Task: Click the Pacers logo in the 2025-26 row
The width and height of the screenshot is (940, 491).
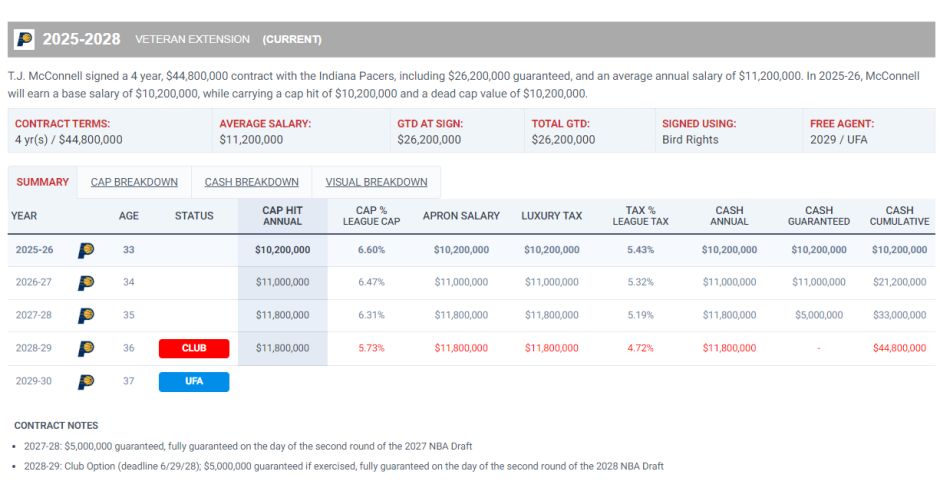Action: [86, 250]
